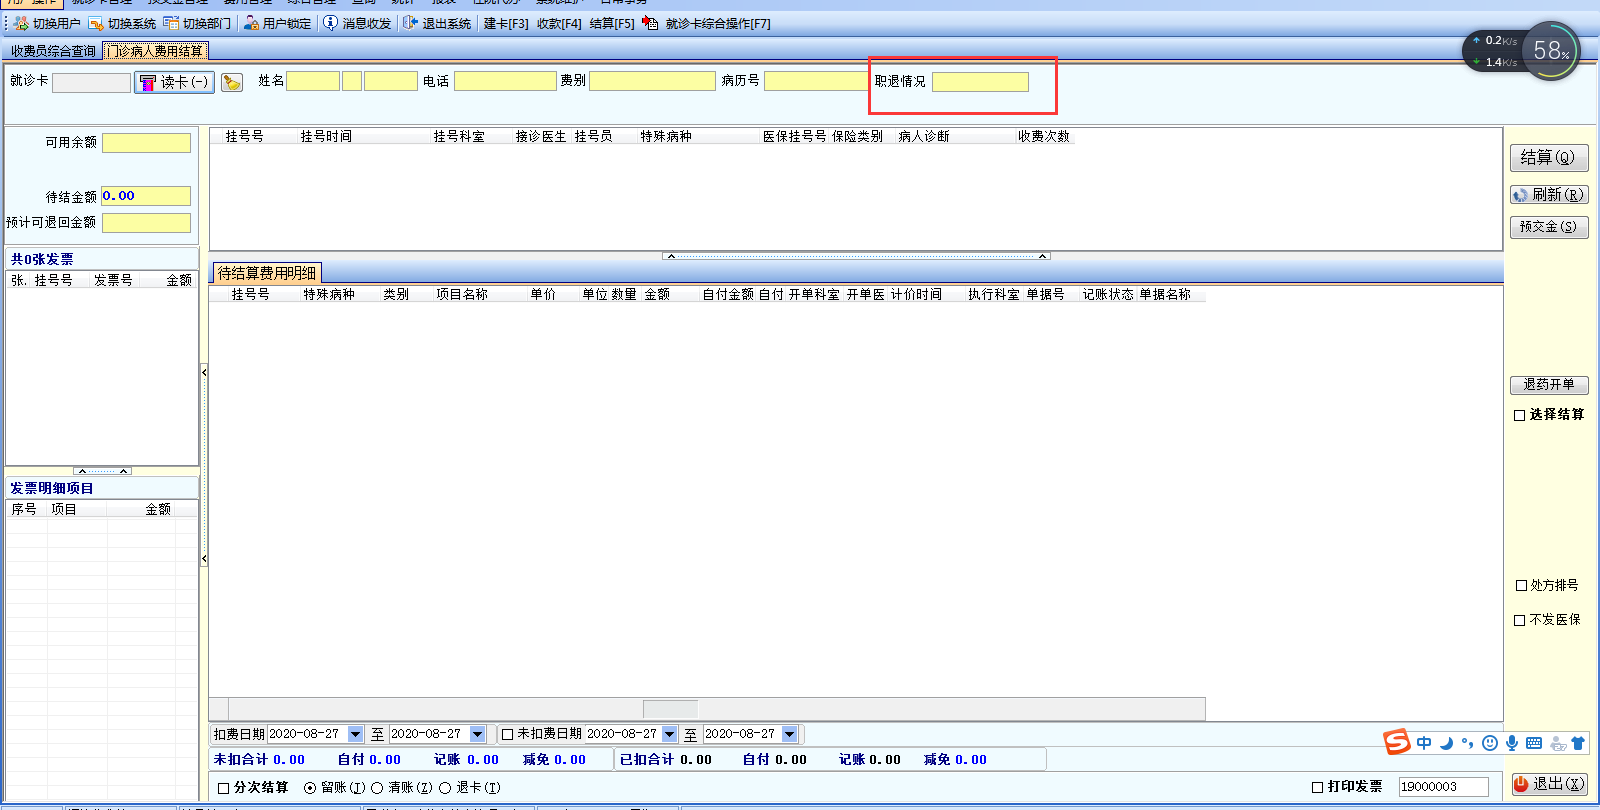Open the soft keyboard icon

pos(1534,743)
